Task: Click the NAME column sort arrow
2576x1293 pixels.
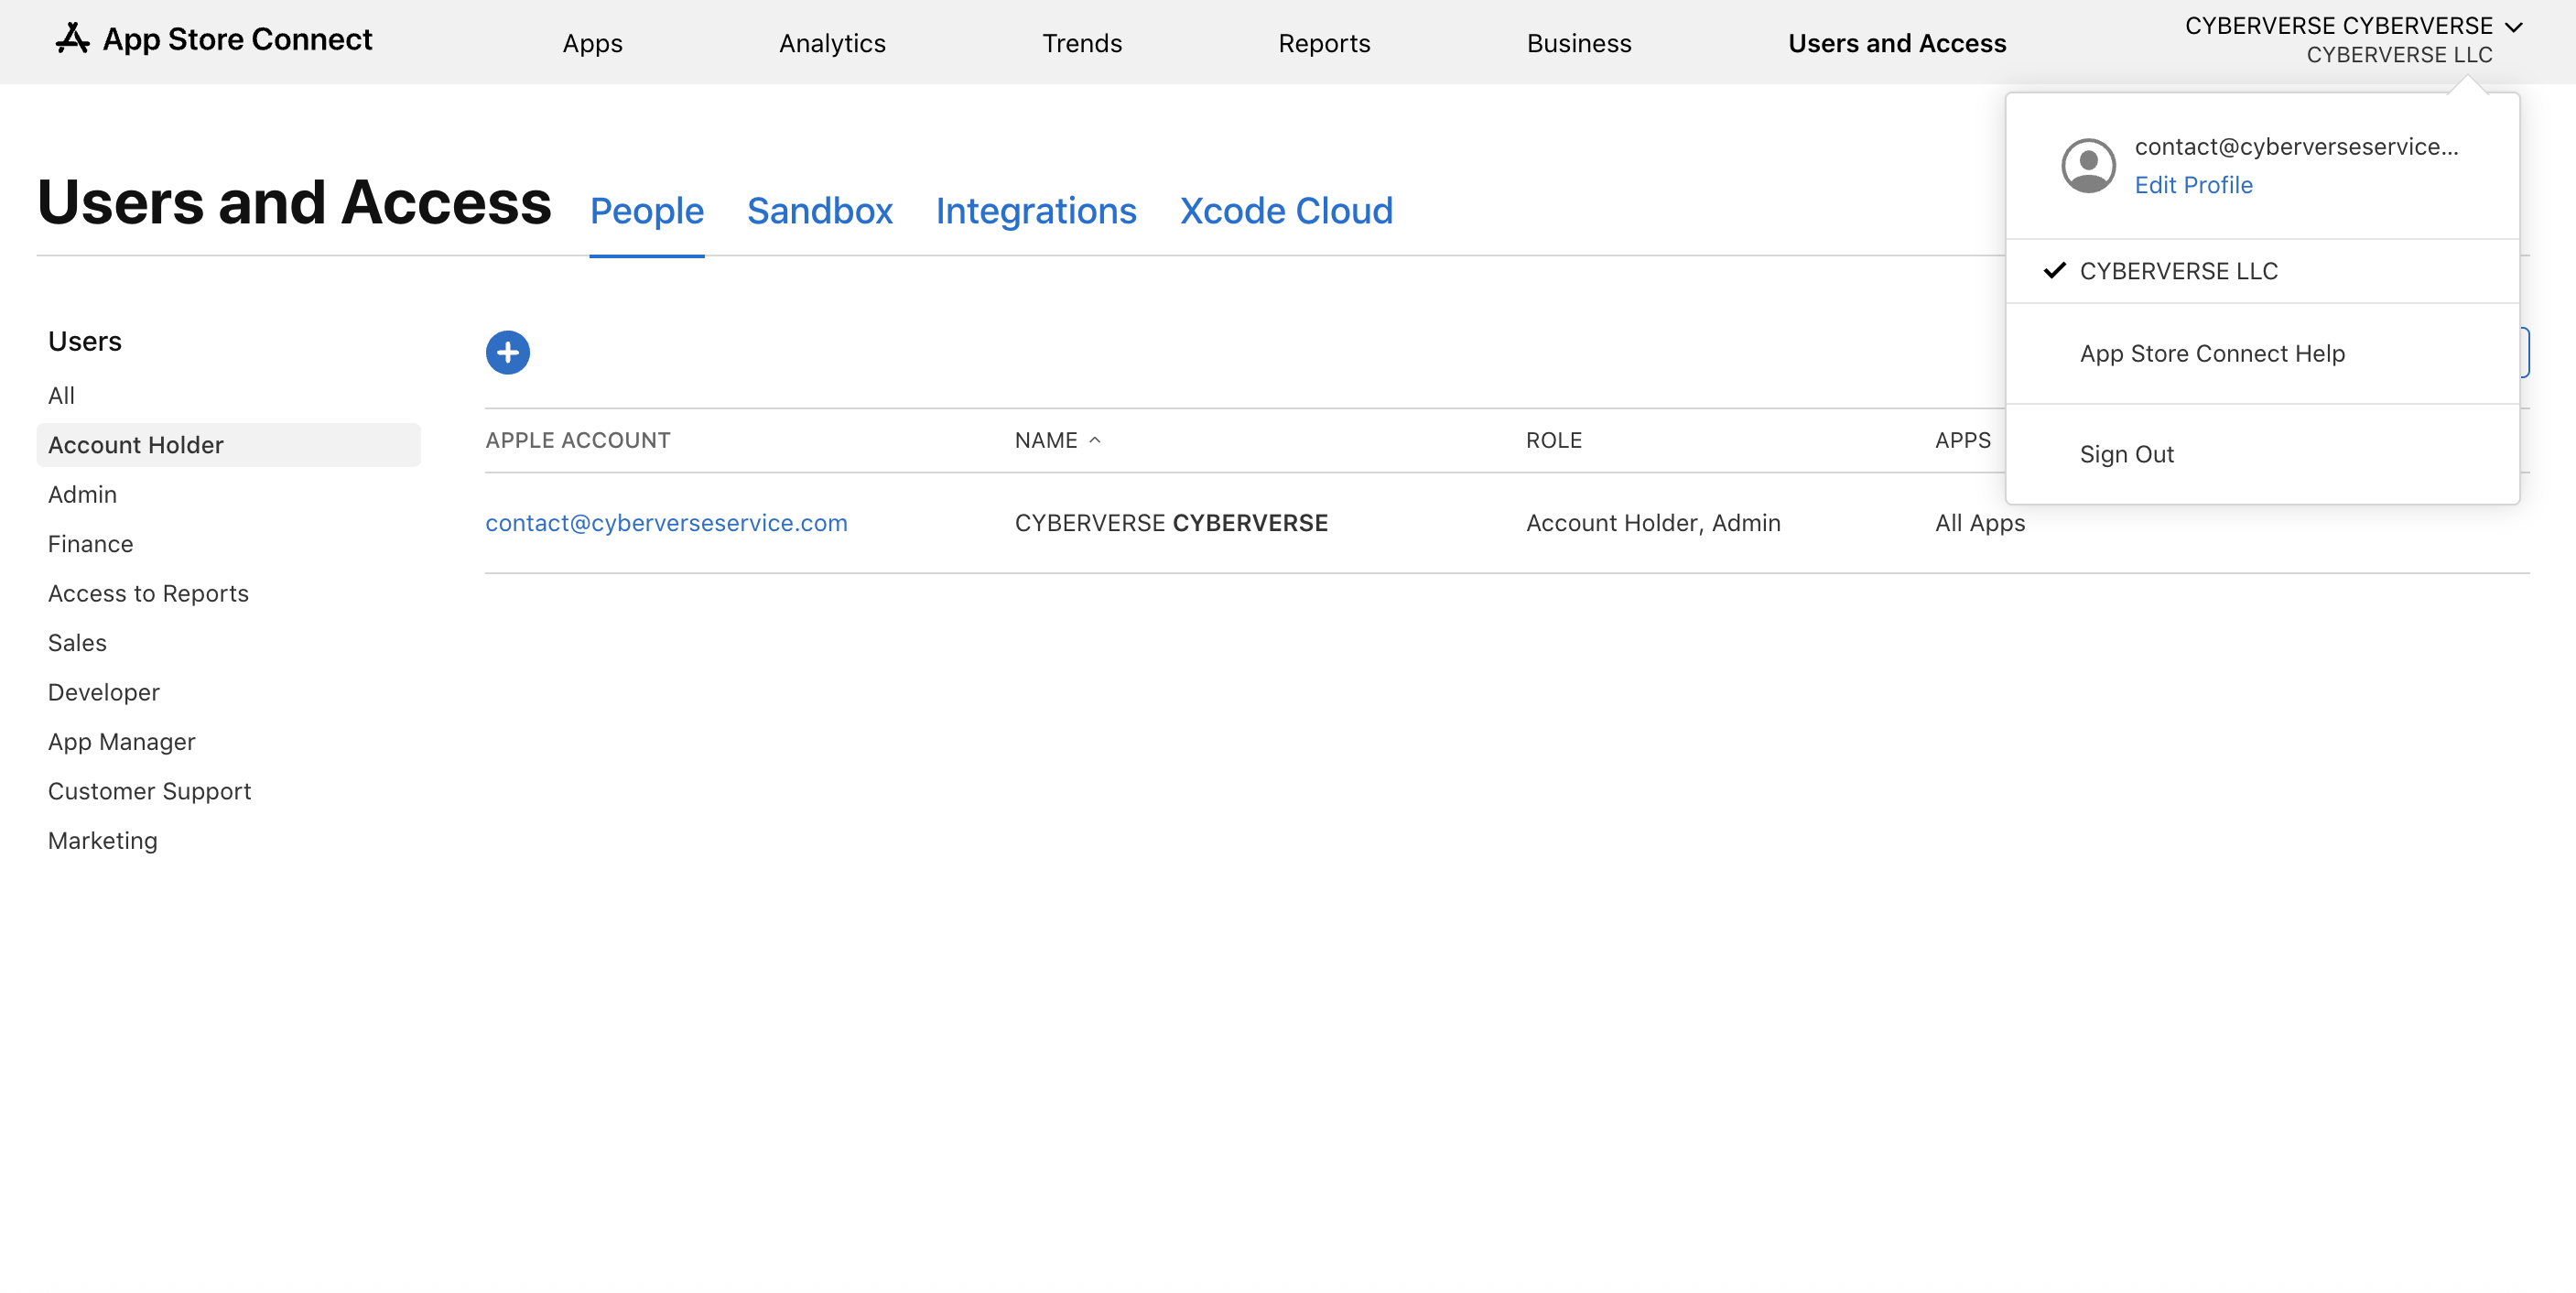Action: pyautogui.click(x=1095, y=440)
